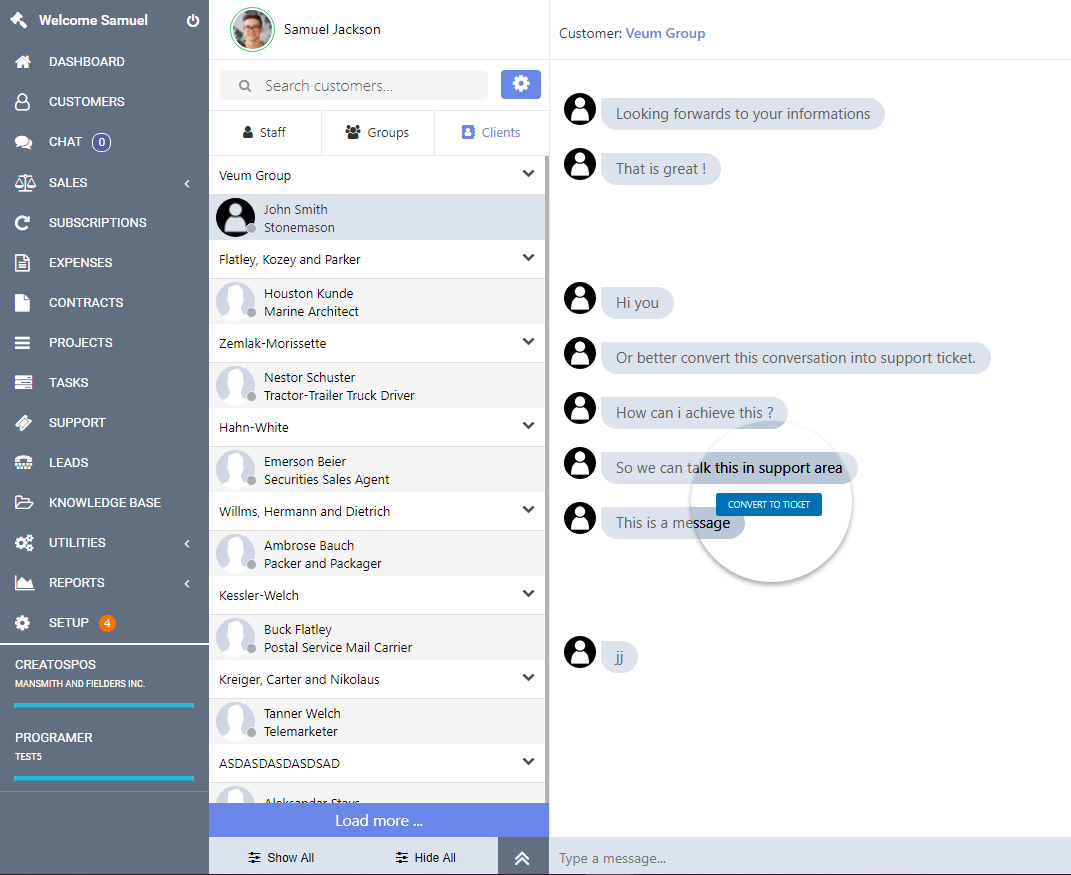Toggle Hide All at the bottom panel

(x=425, y=857)
